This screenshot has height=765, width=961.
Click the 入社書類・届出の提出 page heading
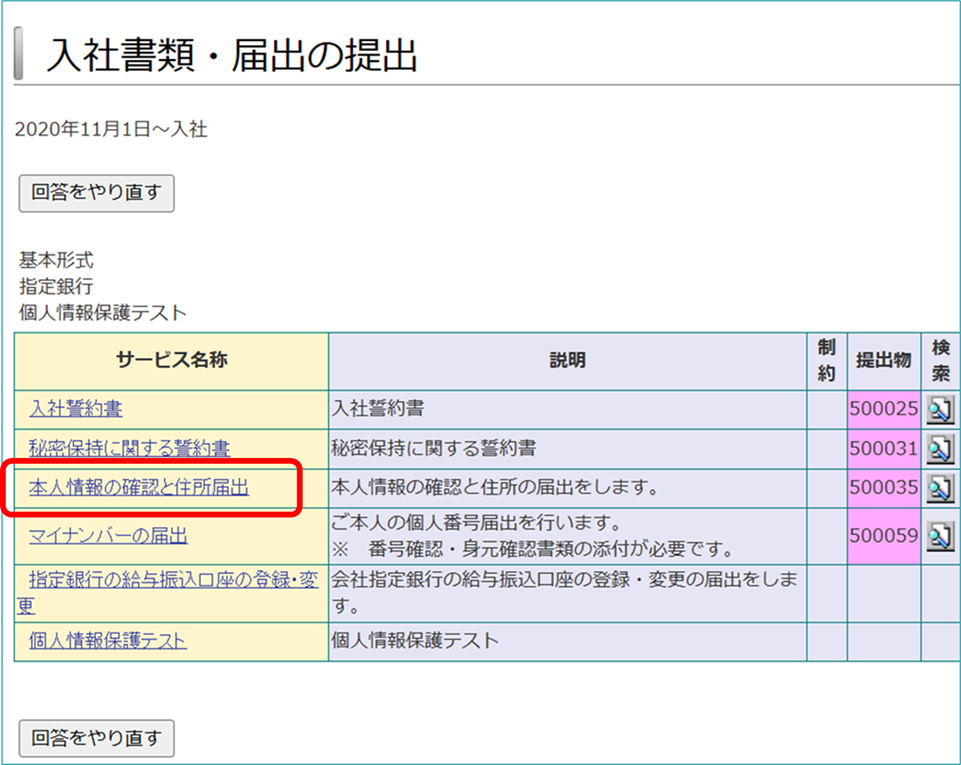click(232, 57)
